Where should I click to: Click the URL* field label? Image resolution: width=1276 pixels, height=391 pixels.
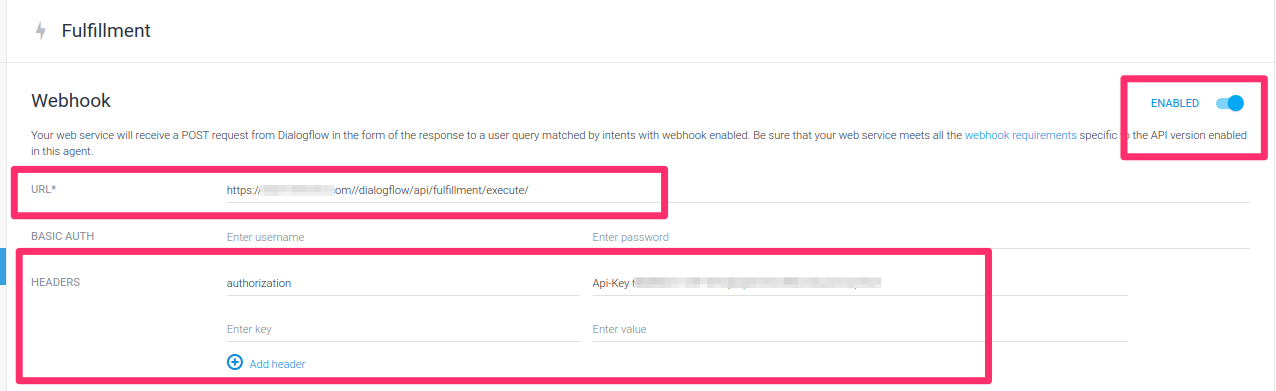(x=44, y=190)
